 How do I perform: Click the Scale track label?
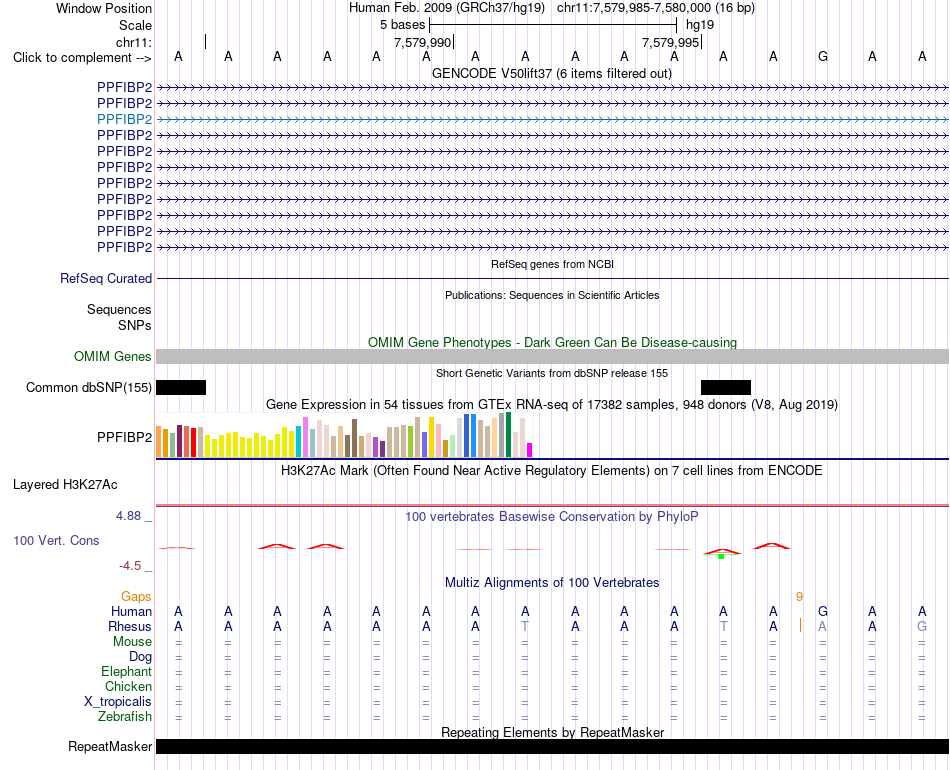click(x=135, y=25)
